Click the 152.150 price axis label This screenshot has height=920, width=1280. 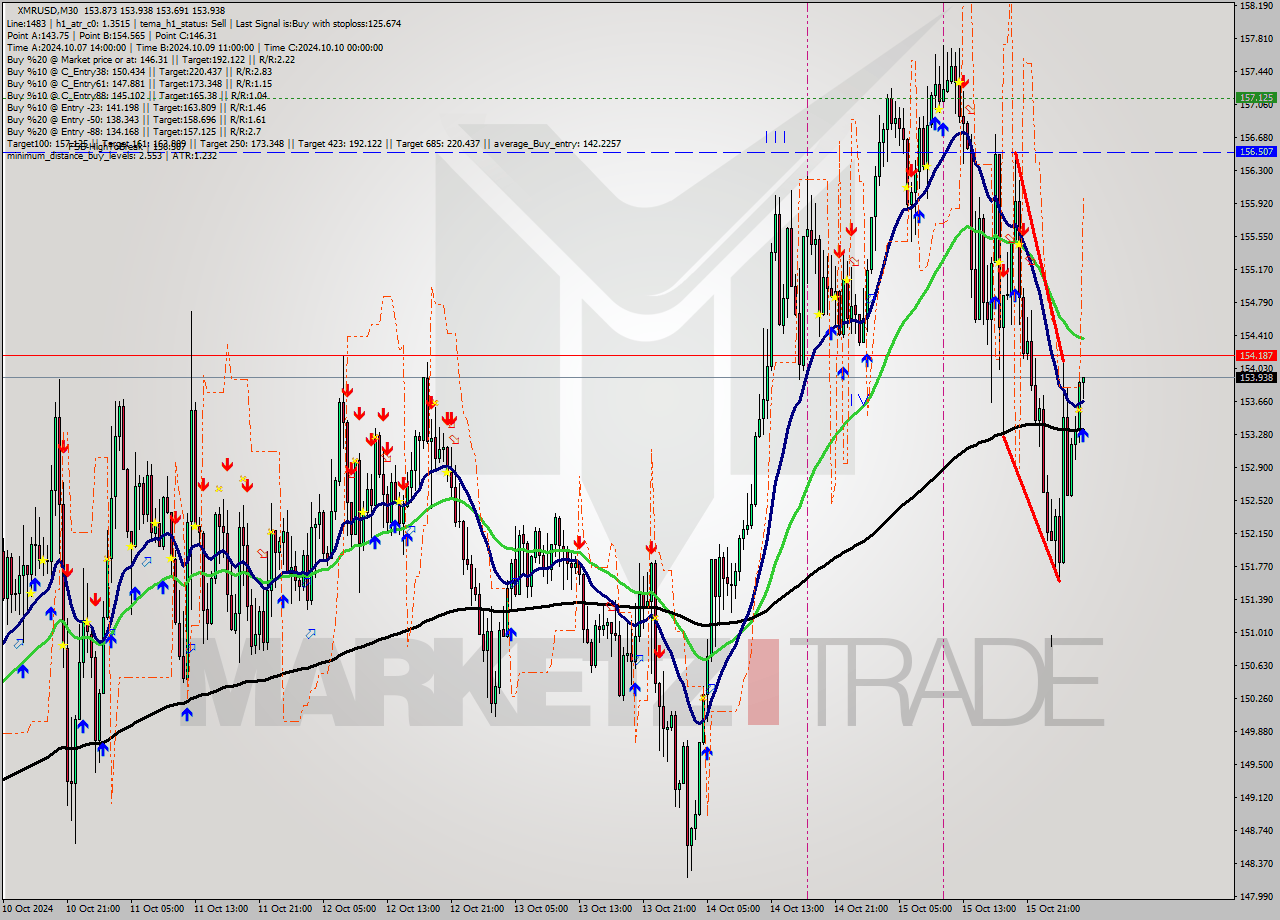point(1256,534)
